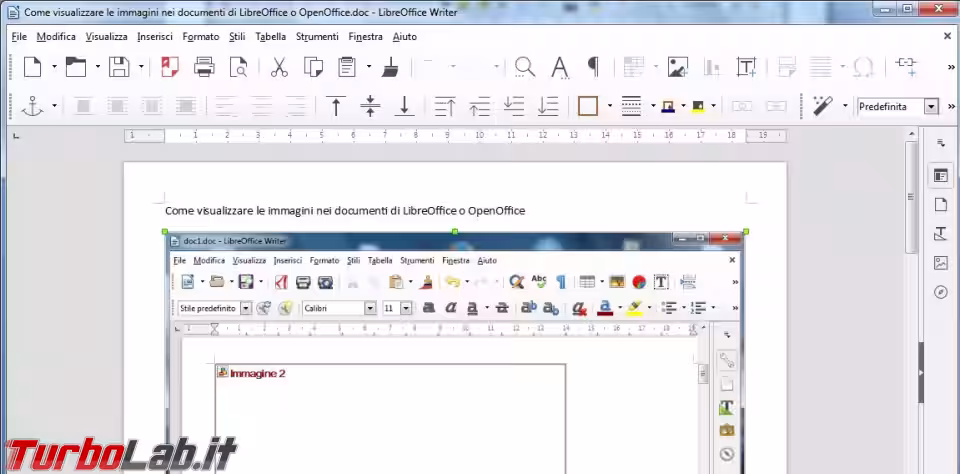
Task: Bring image to front icon
Action: click(x=444, y=106)
